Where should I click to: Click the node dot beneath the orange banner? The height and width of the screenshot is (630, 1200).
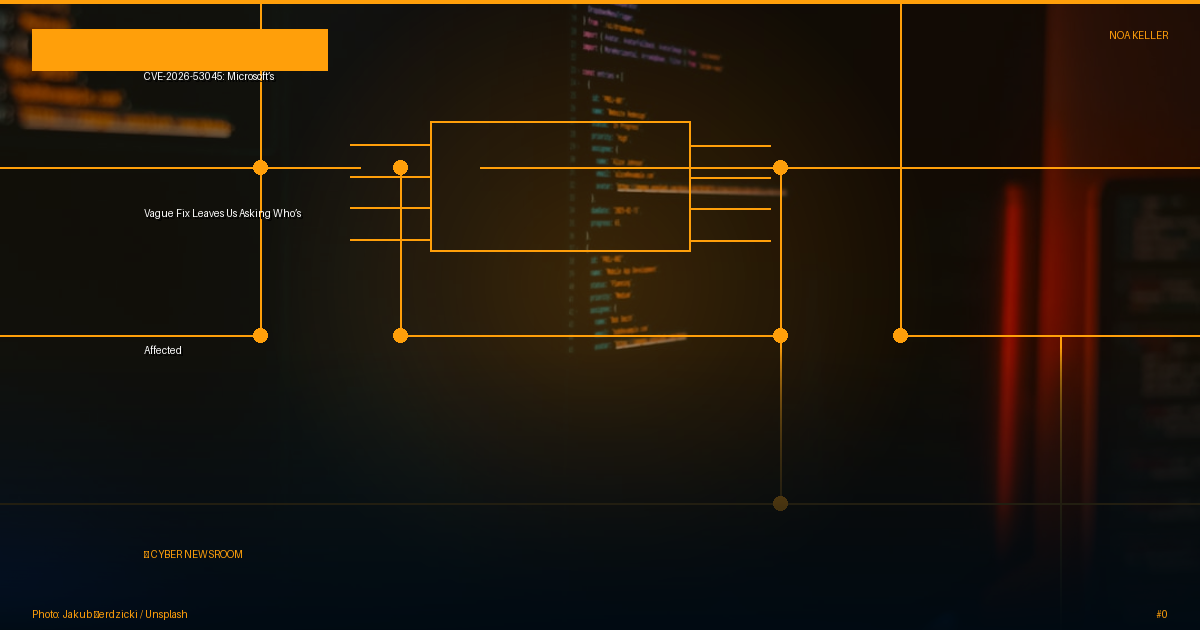tap(260, 167)
